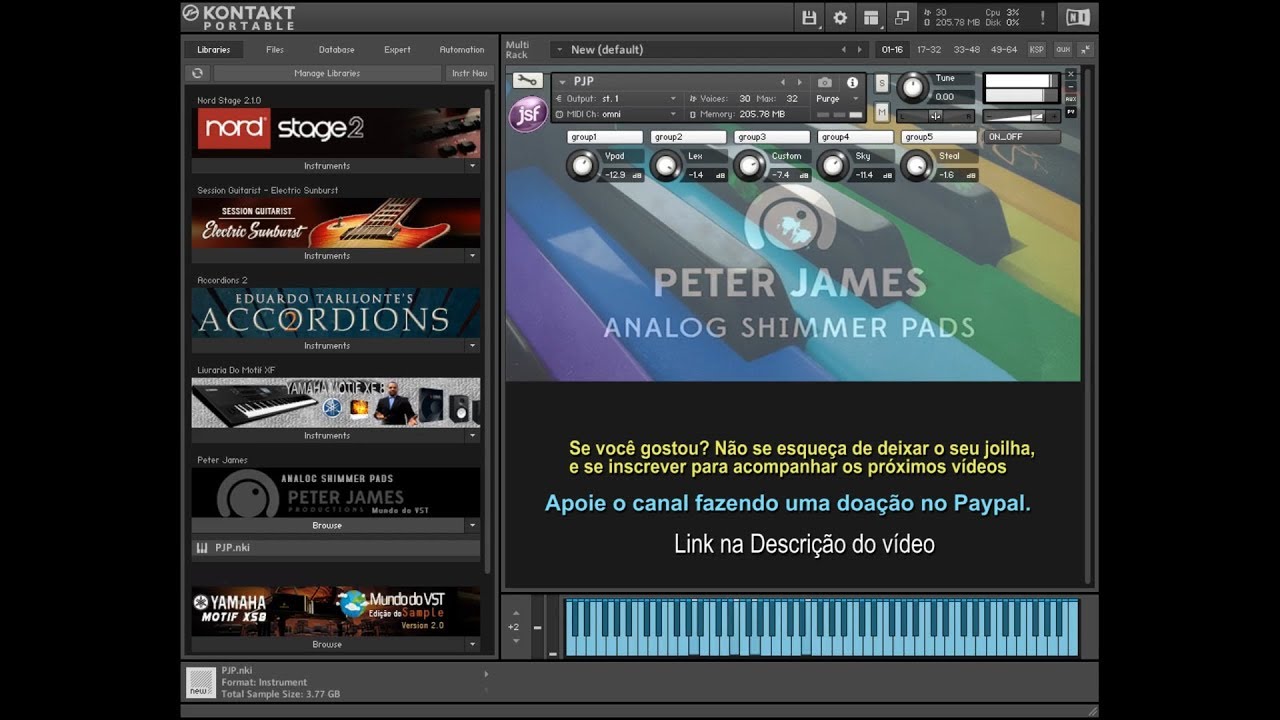Switch to the Files tab
The height and width of the screenshot is (720, 1280).
275,49
